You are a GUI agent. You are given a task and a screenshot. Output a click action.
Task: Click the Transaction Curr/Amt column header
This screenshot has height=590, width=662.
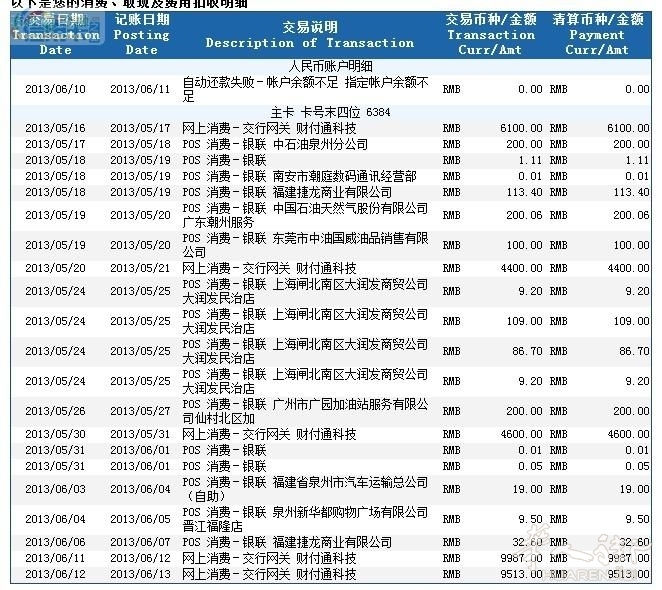(491, 34)
